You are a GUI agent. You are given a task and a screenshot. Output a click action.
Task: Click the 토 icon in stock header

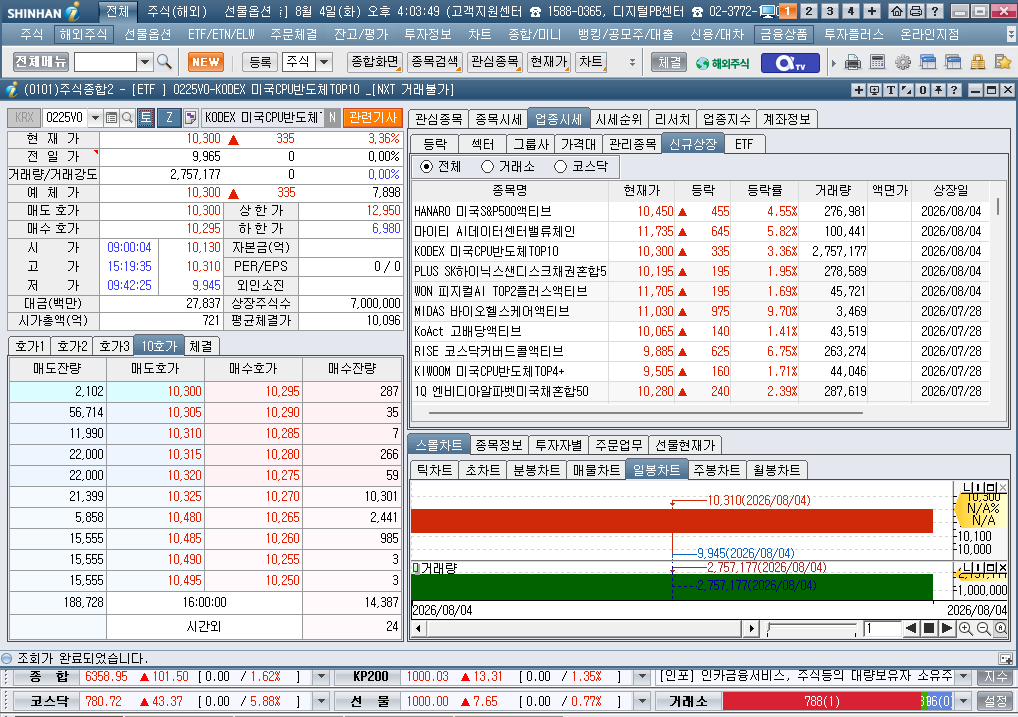[145, 118]
